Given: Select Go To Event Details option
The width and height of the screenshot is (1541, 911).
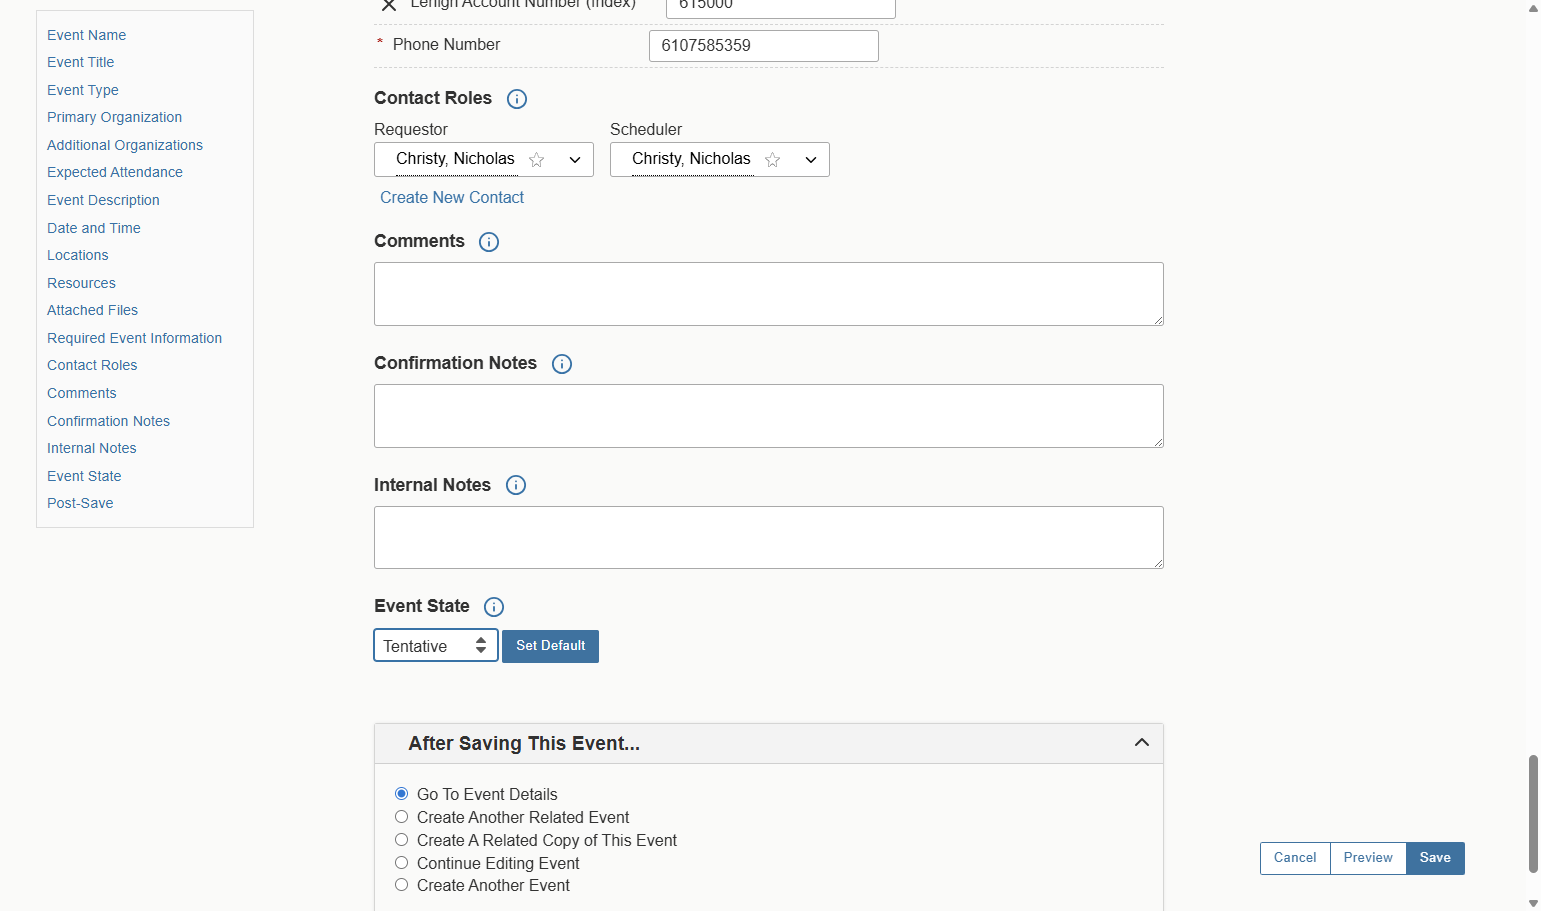Looking at the screenshot, I should (401, 794).
